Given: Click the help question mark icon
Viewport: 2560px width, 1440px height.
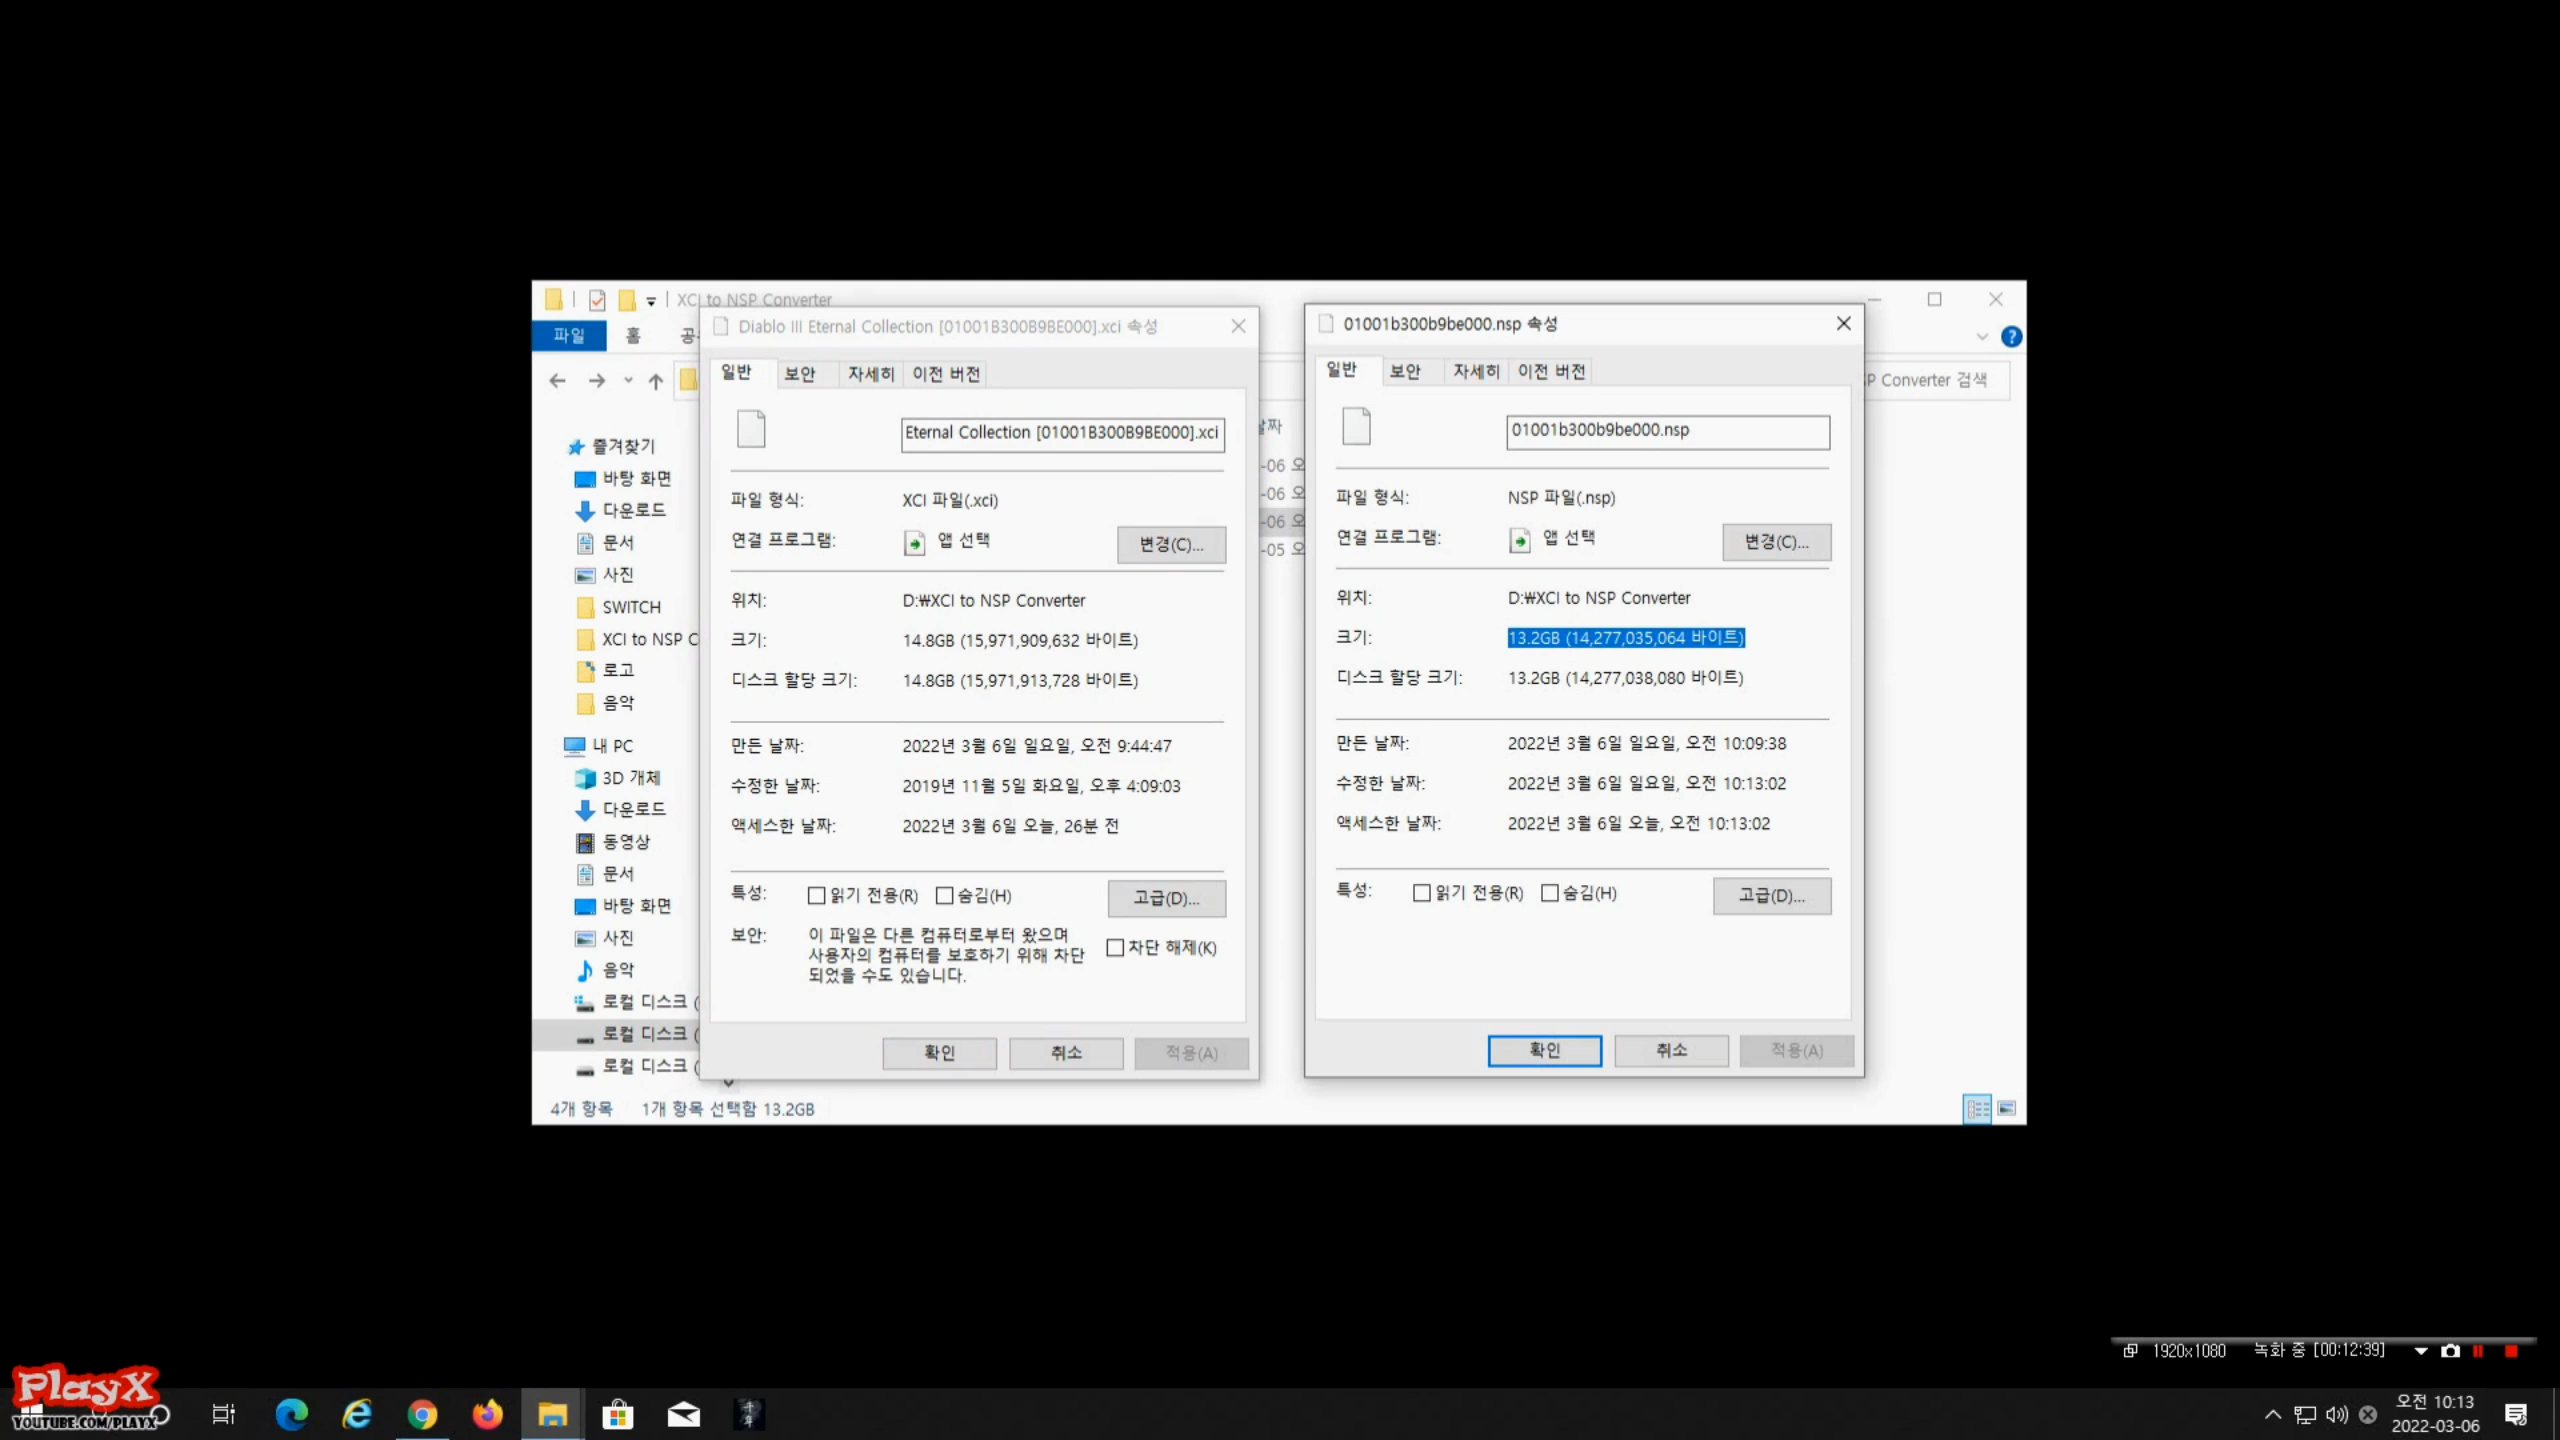Looking at the screenshot, I should point(2011,337).
